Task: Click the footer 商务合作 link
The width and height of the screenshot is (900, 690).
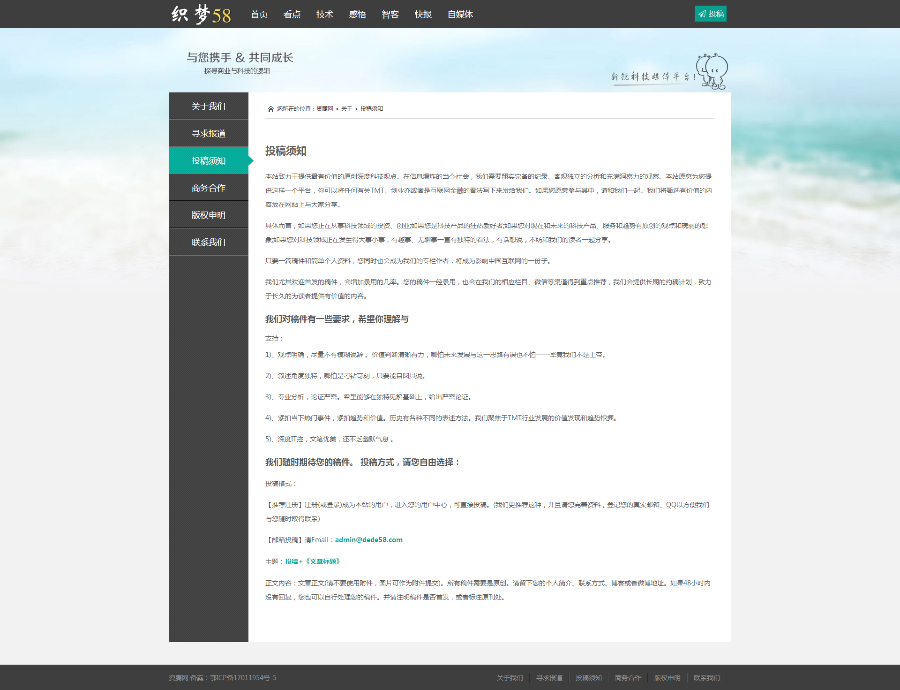Action: tap(628, 678)
